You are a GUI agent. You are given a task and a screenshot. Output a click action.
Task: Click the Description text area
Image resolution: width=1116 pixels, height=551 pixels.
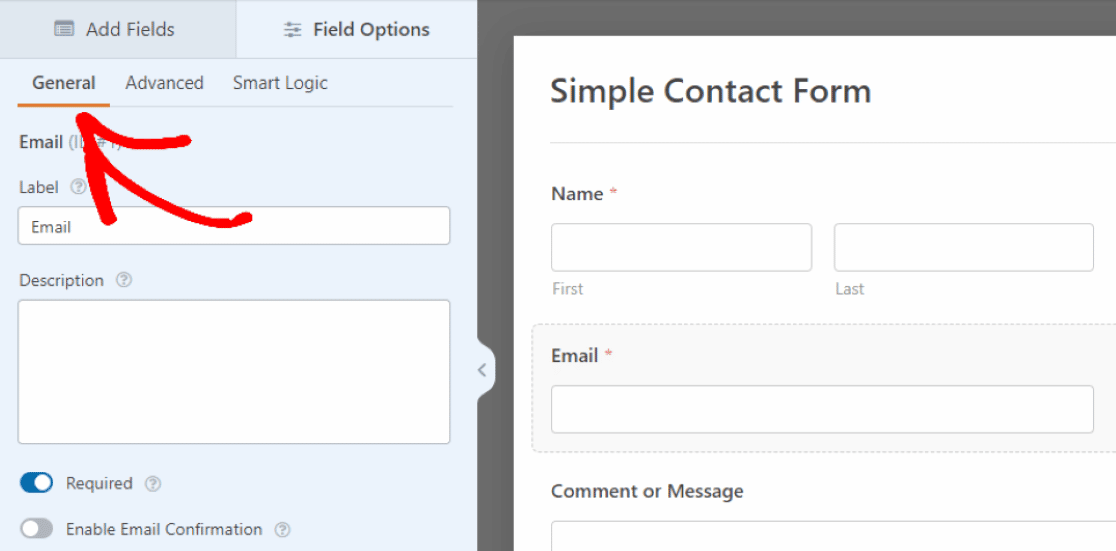coord(234,371)
